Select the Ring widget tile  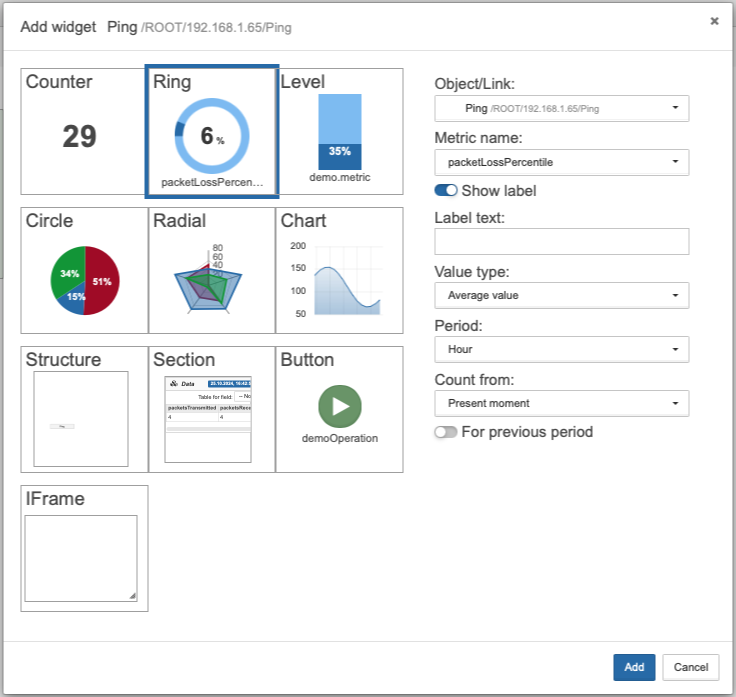(212, 131)
